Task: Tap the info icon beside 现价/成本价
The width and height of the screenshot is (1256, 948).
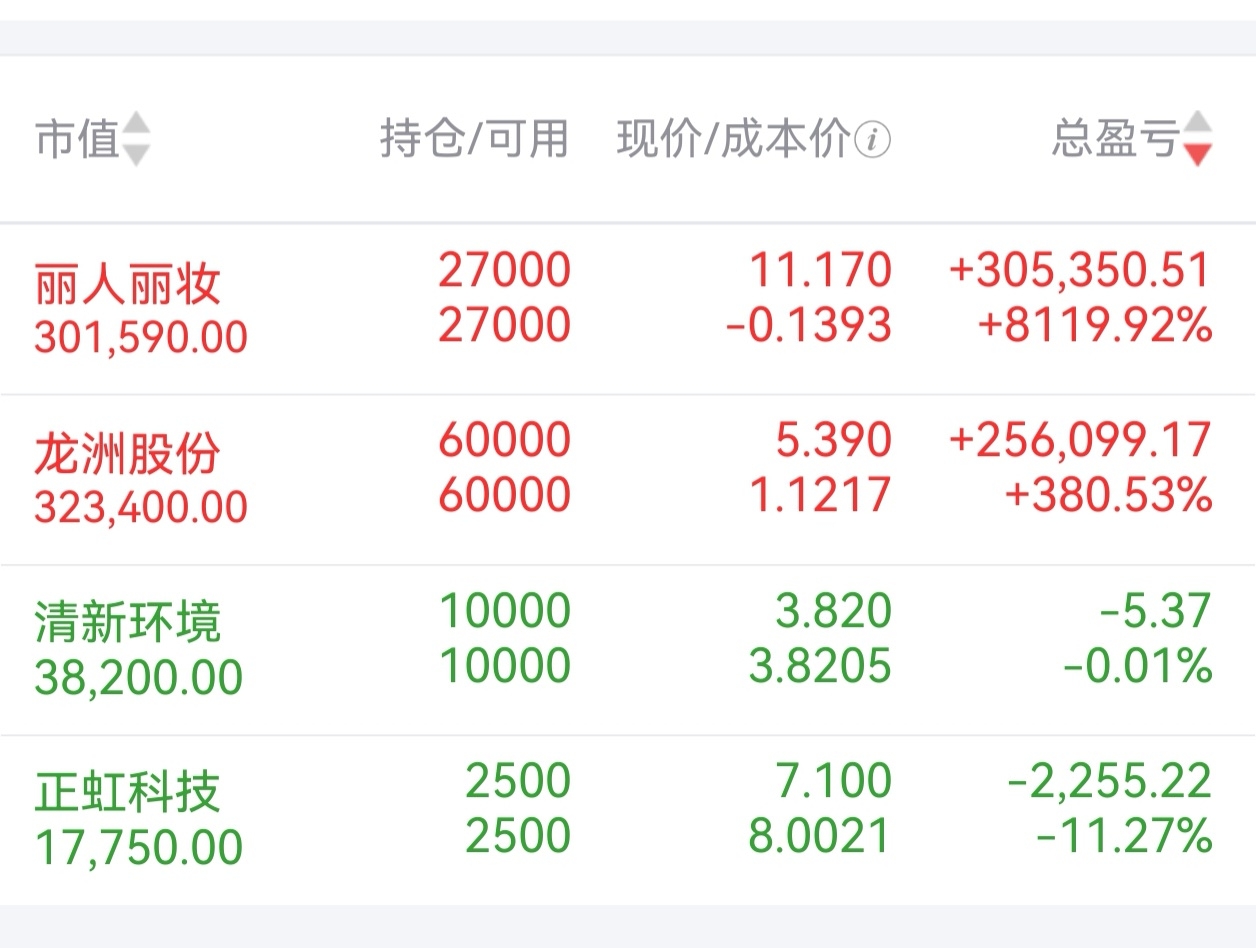Action: [x=874, y=140]
